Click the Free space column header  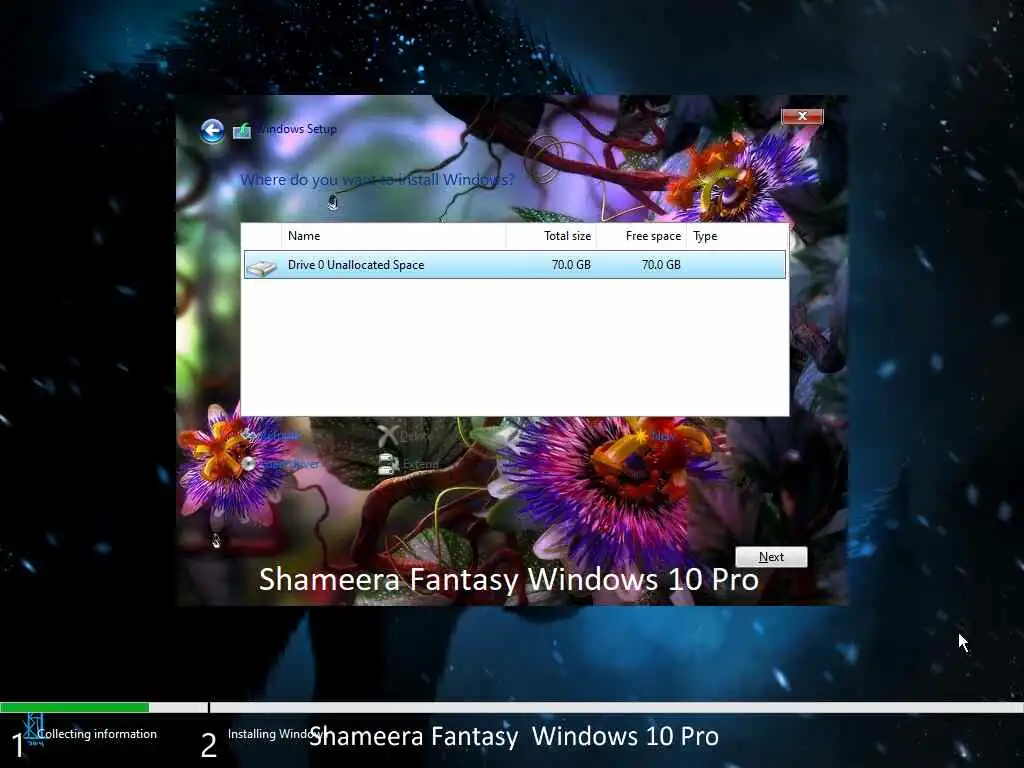[x=642, y=236]
